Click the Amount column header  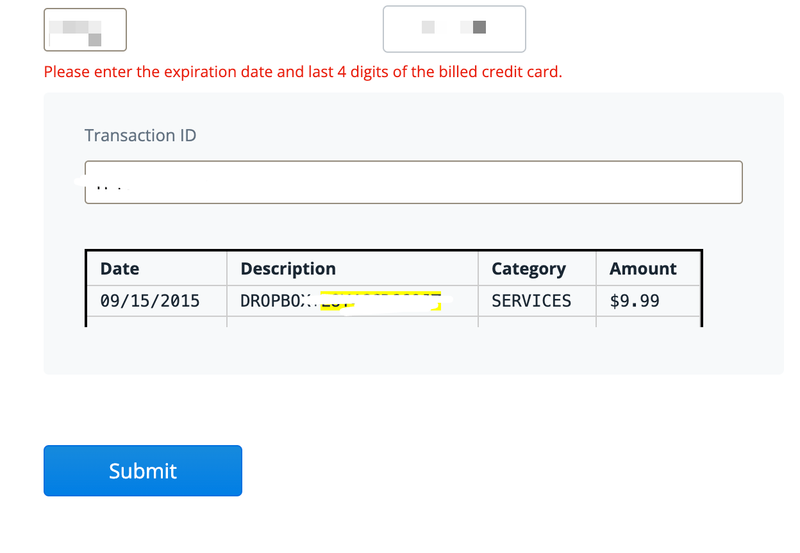coord(642,268)
